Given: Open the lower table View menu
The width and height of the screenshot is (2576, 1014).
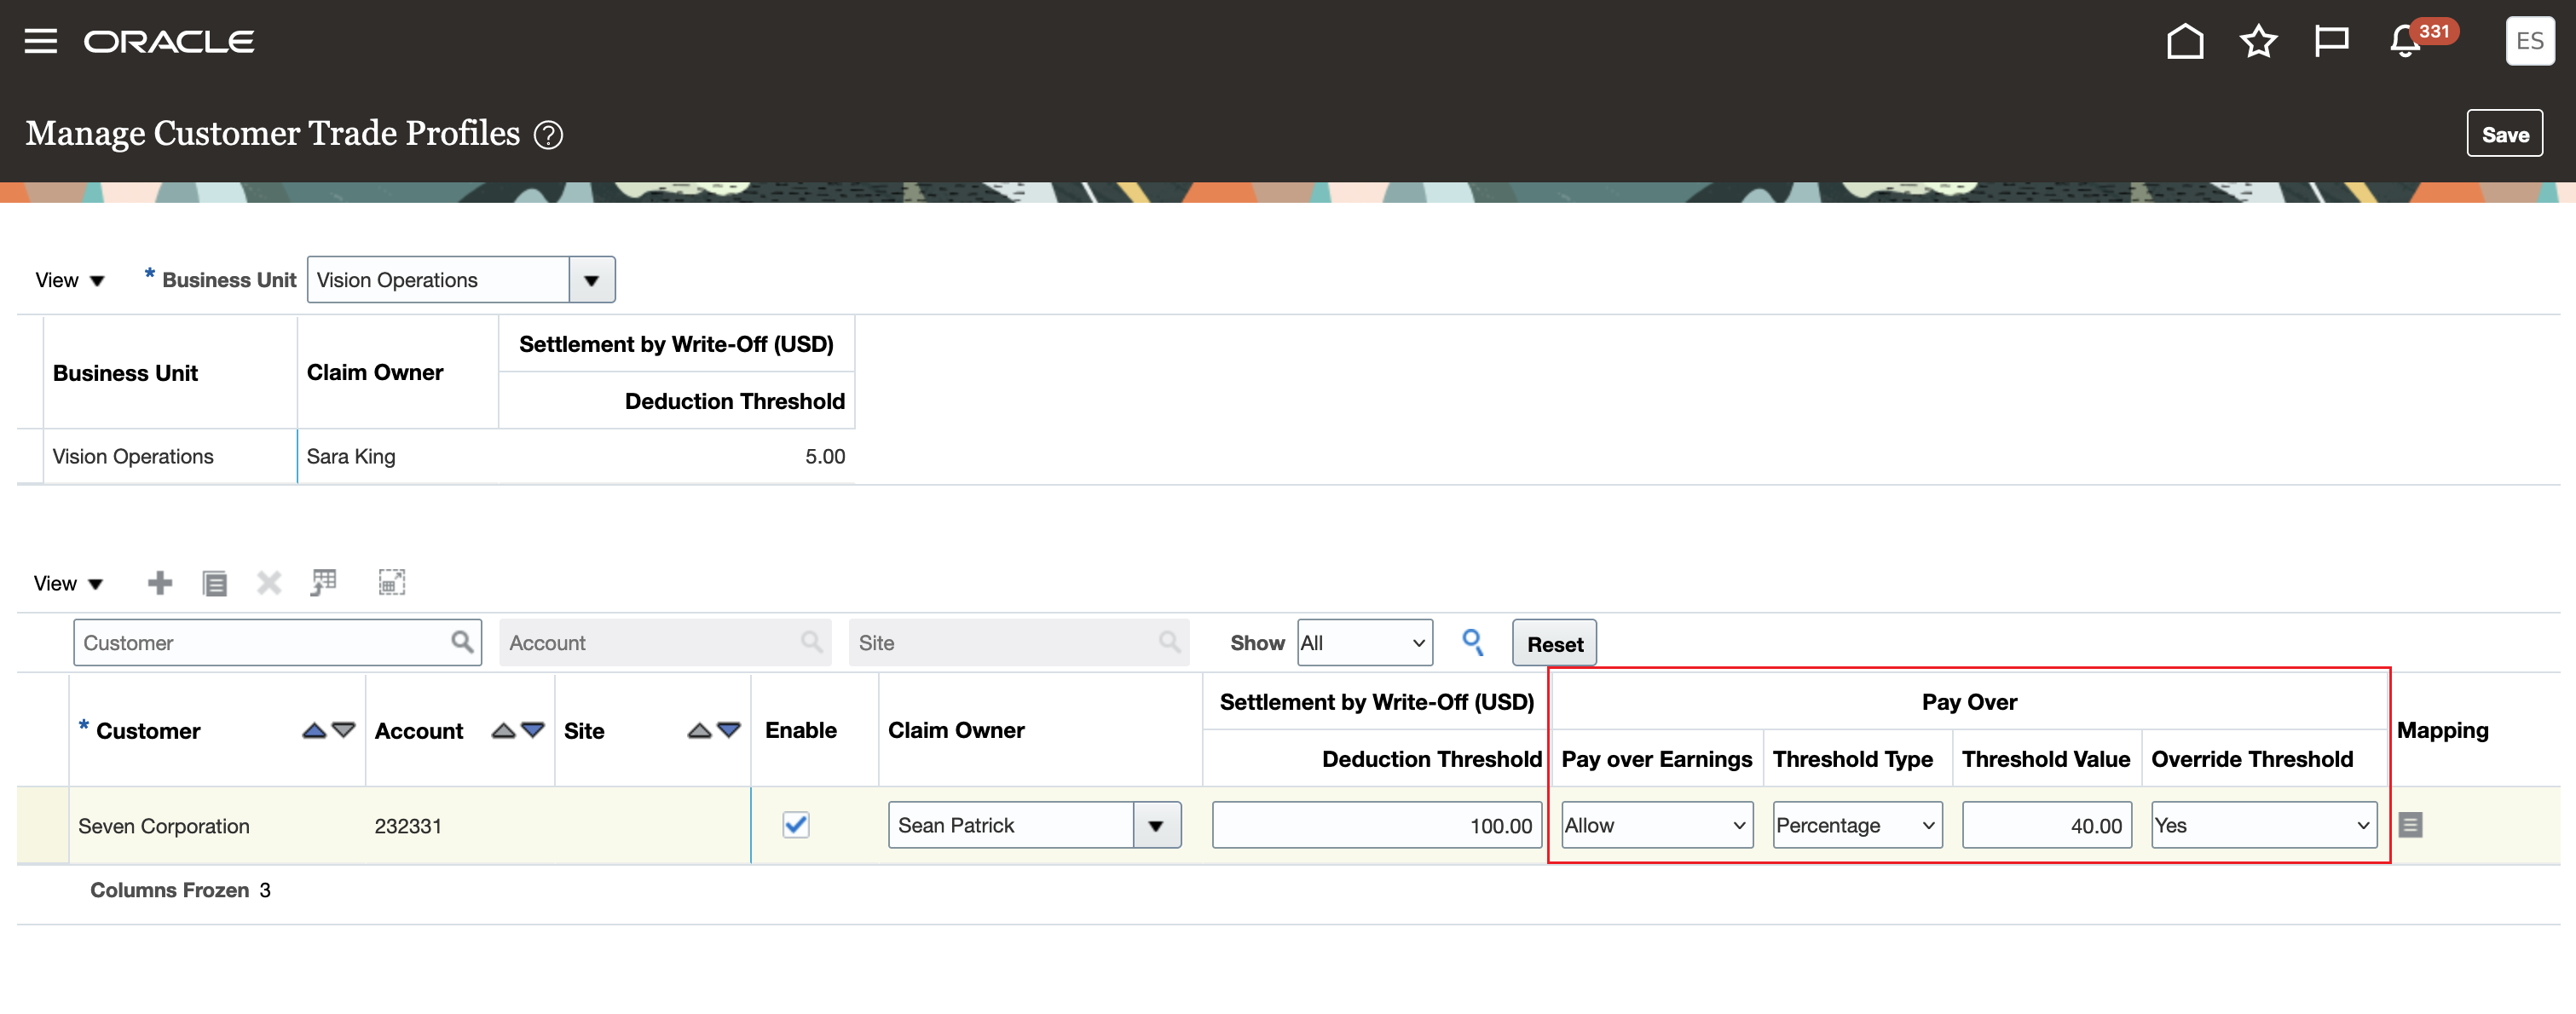Looking at the screenshot, I should click(68, 584).
